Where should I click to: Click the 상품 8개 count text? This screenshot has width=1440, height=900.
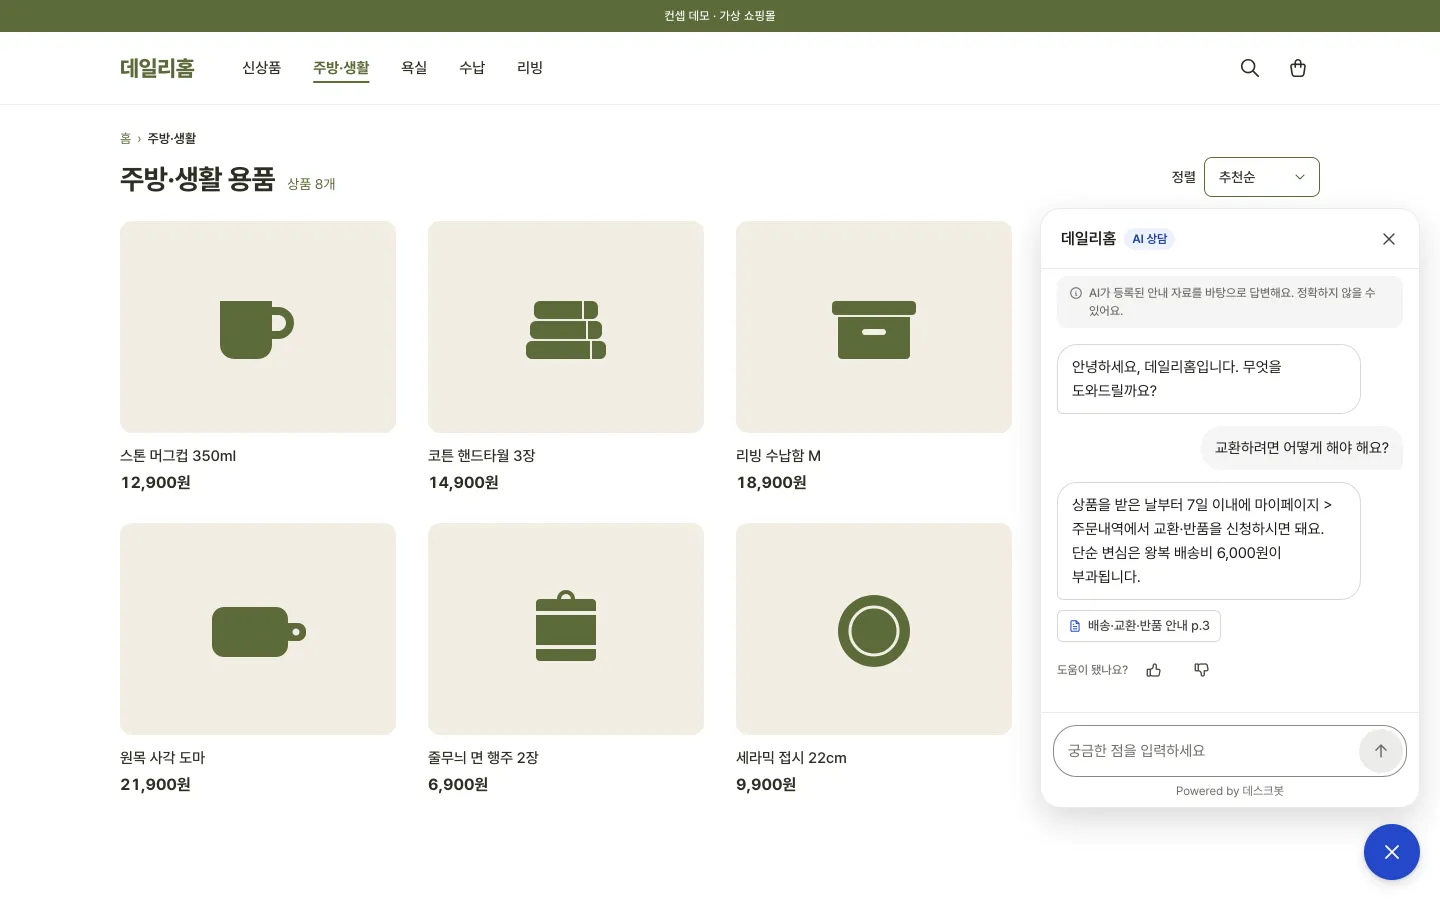click(311, 184)
